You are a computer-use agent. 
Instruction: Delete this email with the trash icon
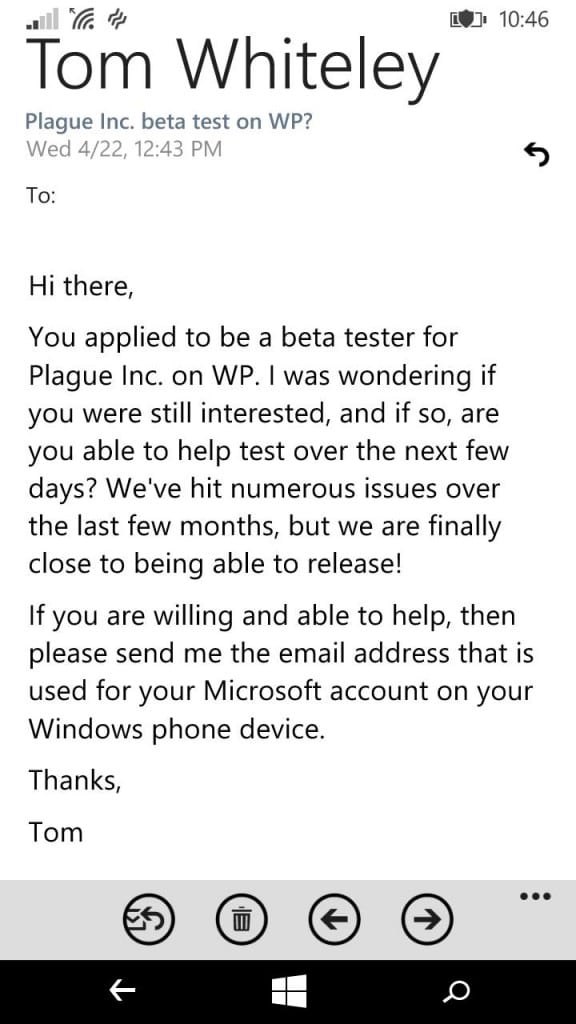[x=241, y=920]
